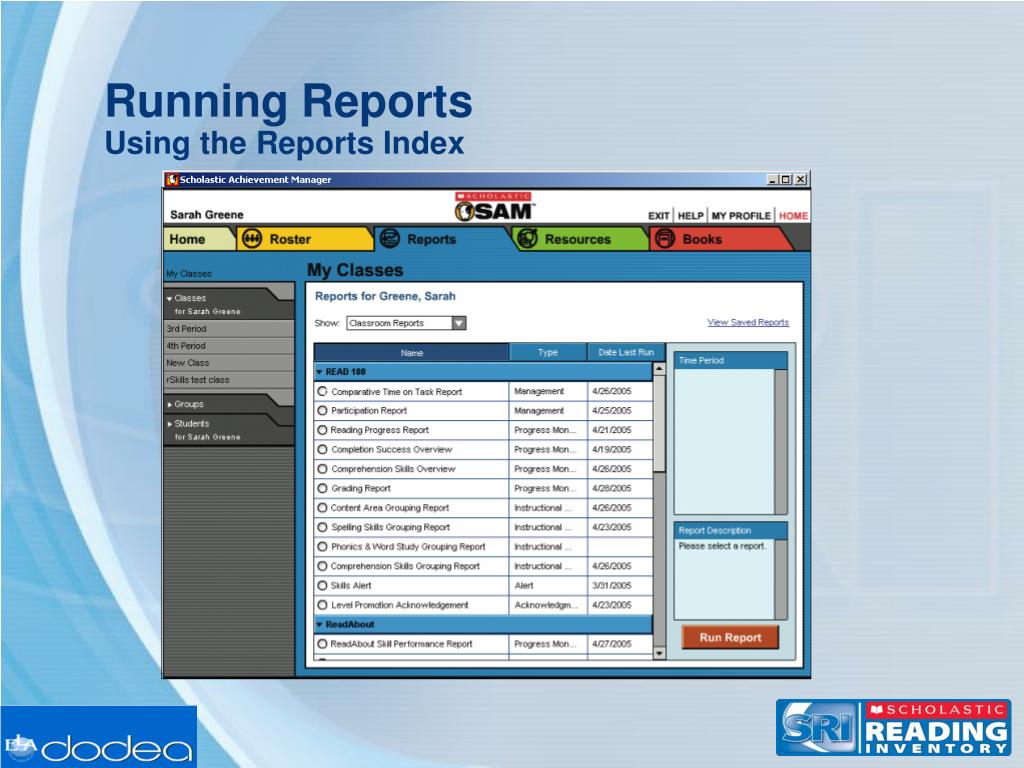This screenshot has height=768, width=1024.
Task: Click the Resources tab icon
Action: point(527,239)
